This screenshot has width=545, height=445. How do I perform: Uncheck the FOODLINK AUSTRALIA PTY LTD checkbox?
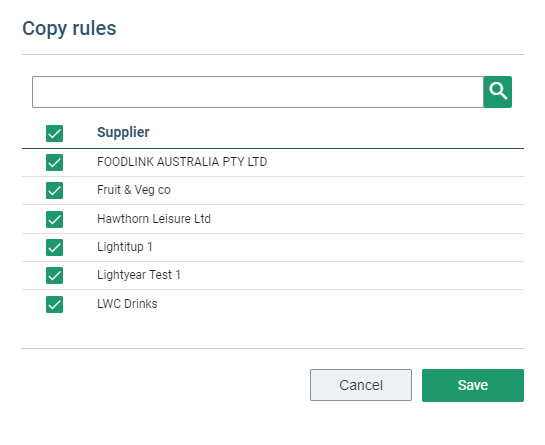click(x=55, y=162)
